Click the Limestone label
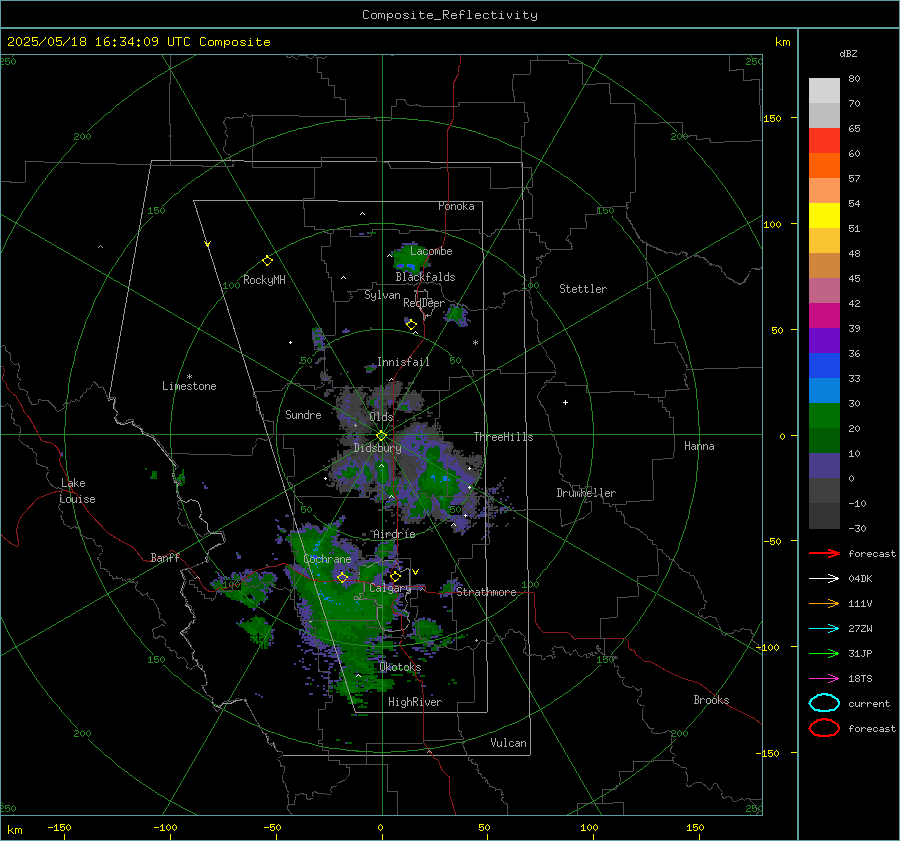Image resolution: width=900 pixels, height=841 pixels. [x=189, y=386]
